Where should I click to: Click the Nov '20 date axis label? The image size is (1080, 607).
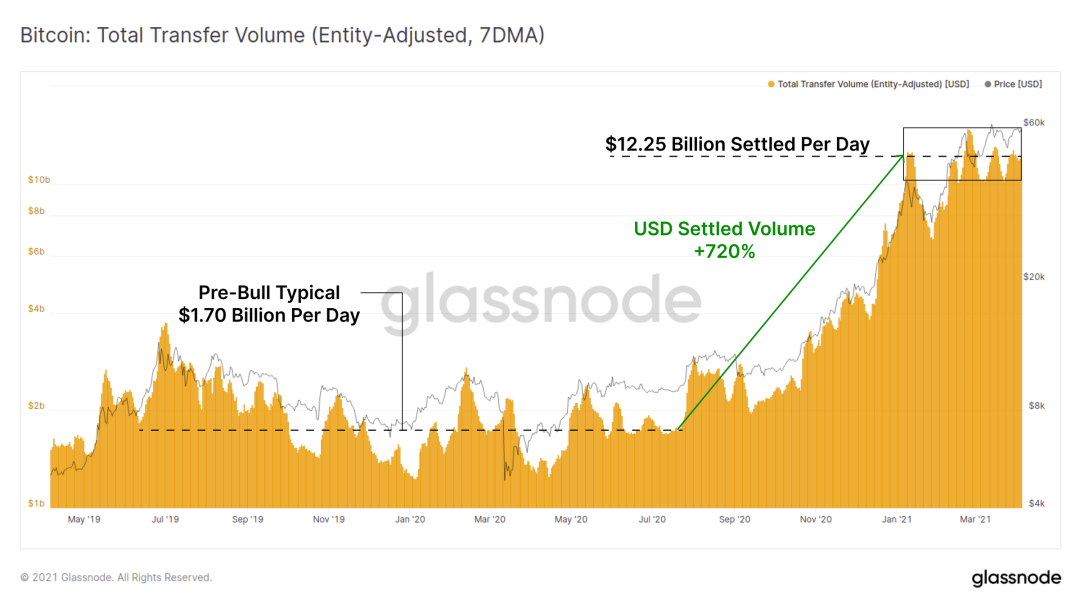(816, 520)
